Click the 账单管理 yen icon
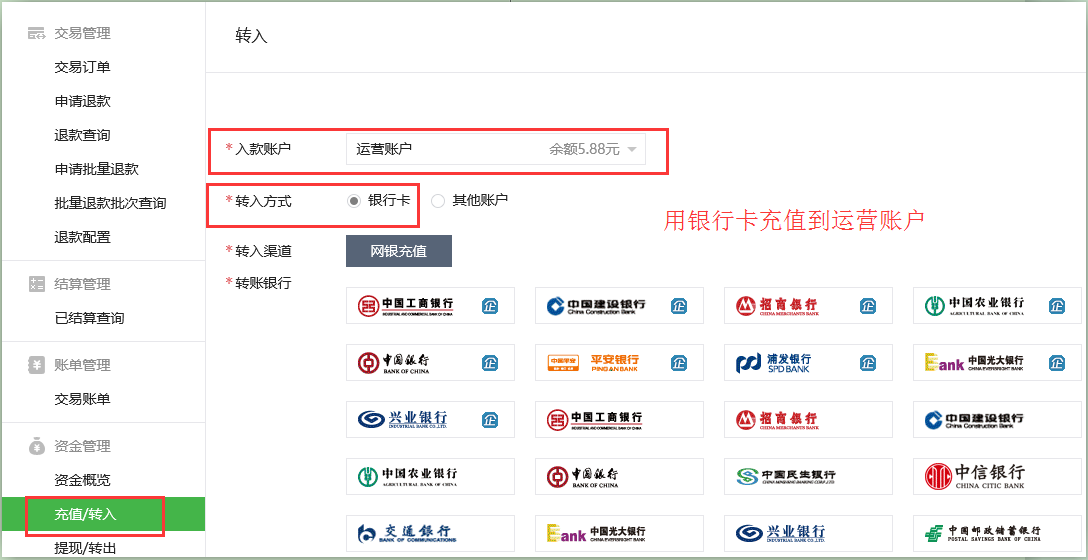Viewport: 1088px width, 560px height. (x=36, y=365)
